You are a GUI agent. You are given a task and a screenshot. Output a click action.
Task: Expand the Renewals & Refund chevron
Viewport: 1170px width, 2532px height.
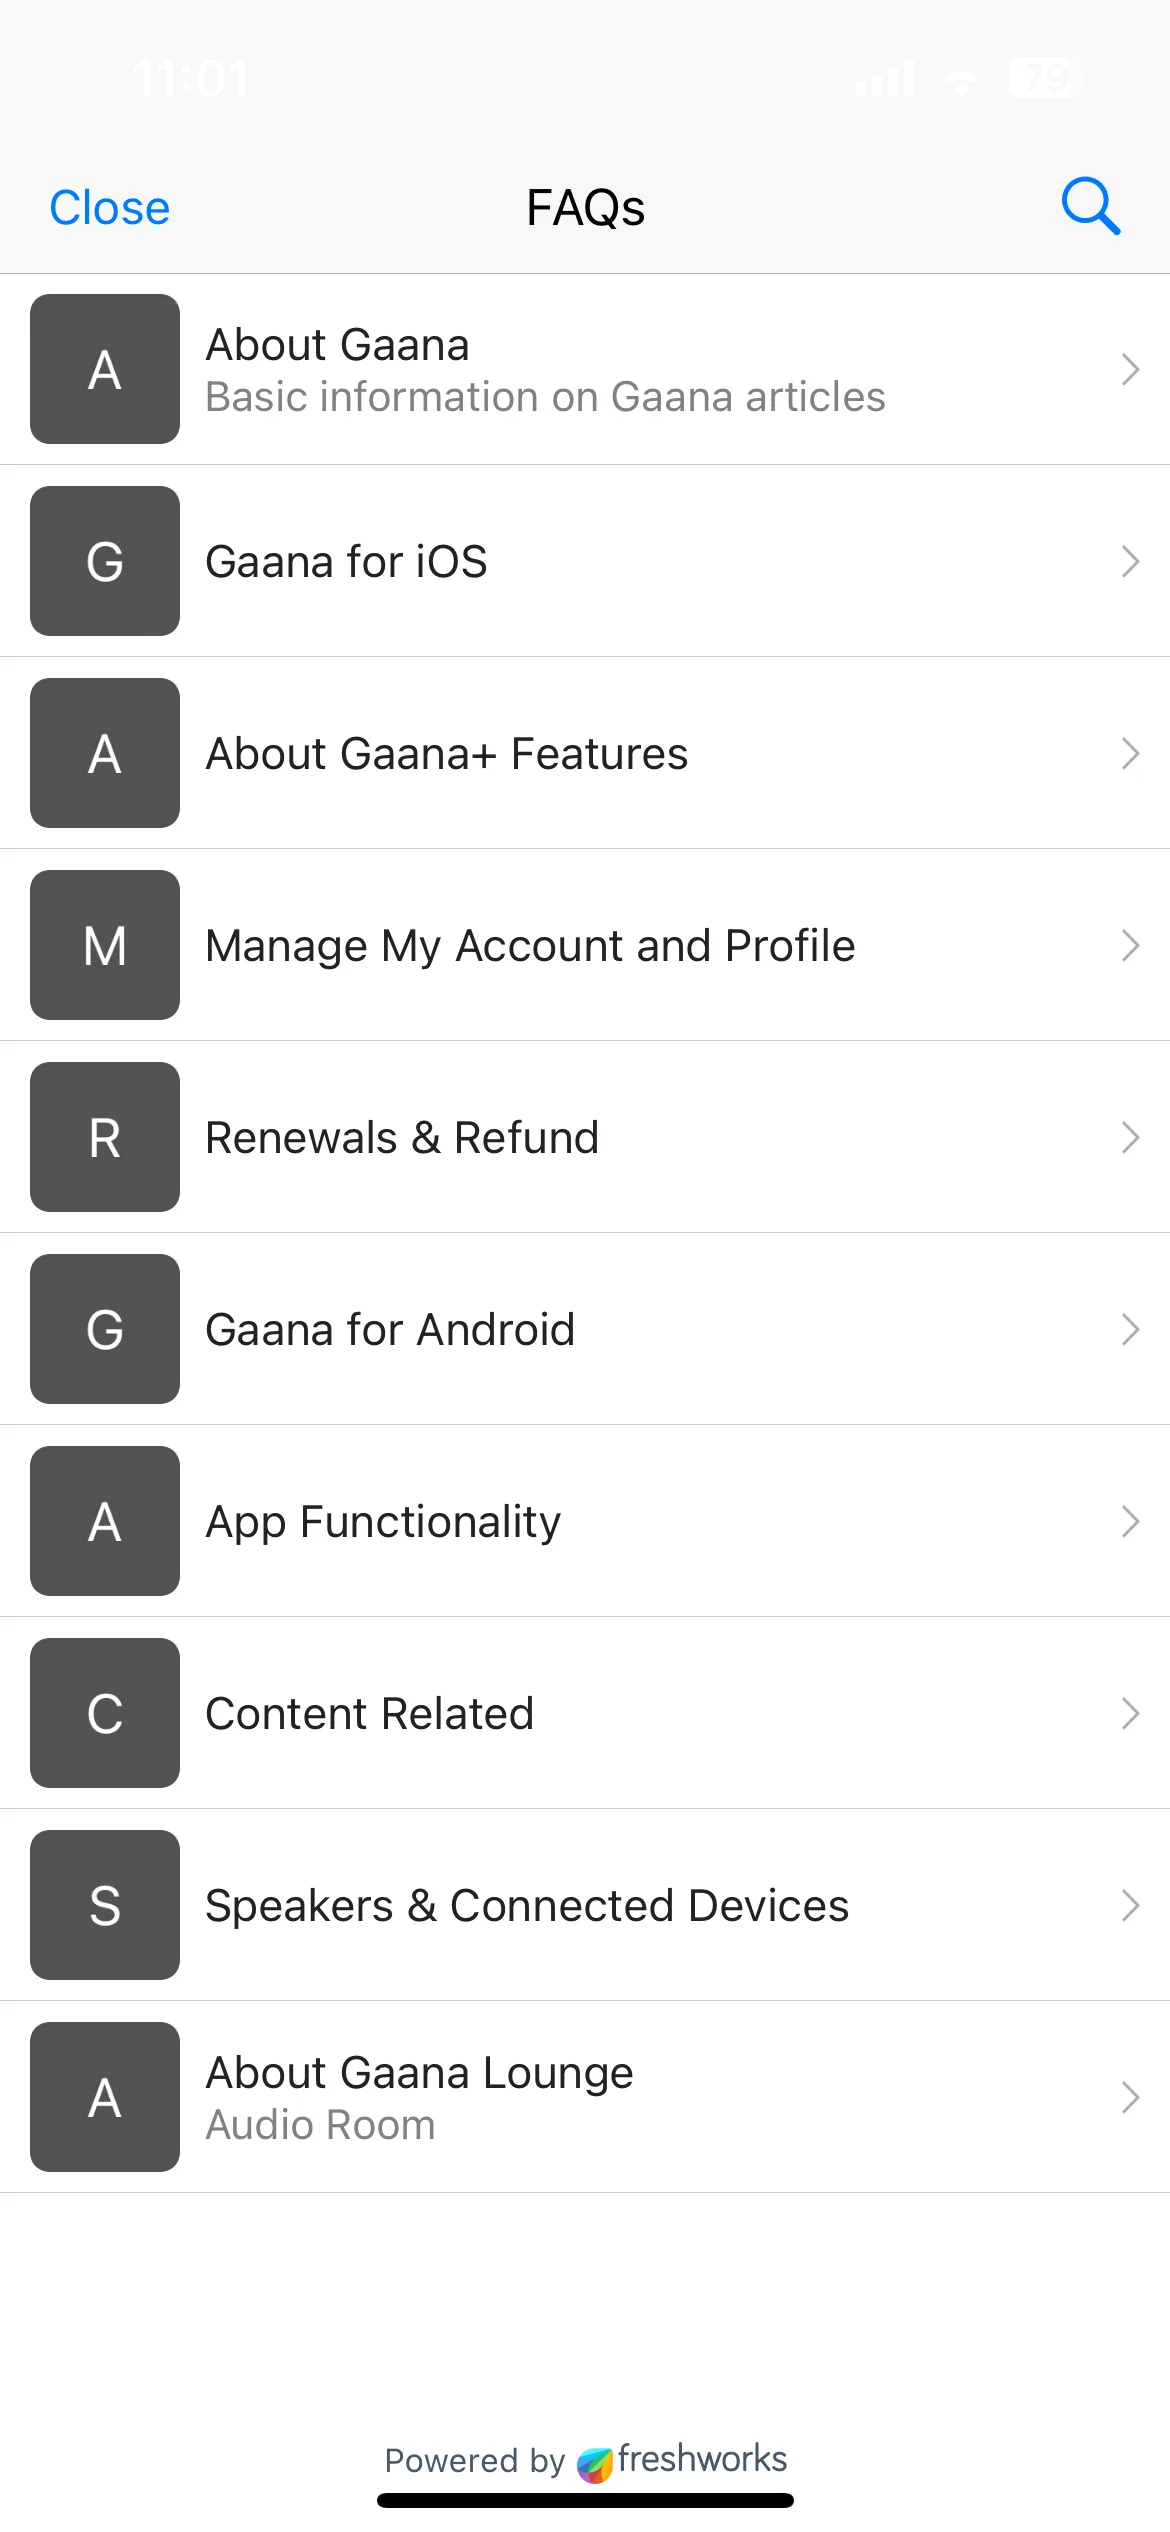pyautogui.click(x=1130, y=1138)
